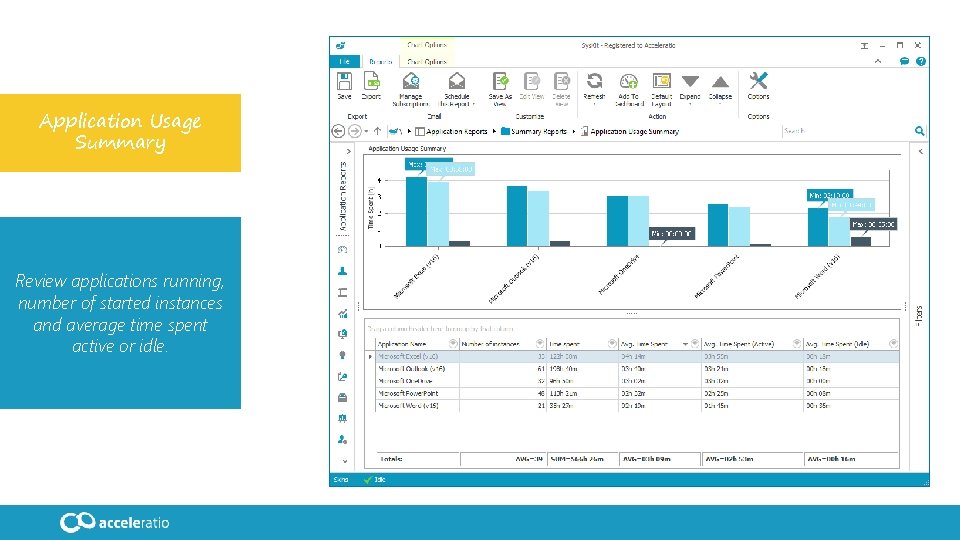Click the dashboard gauge icon in the sidebar

click(342, 250)
